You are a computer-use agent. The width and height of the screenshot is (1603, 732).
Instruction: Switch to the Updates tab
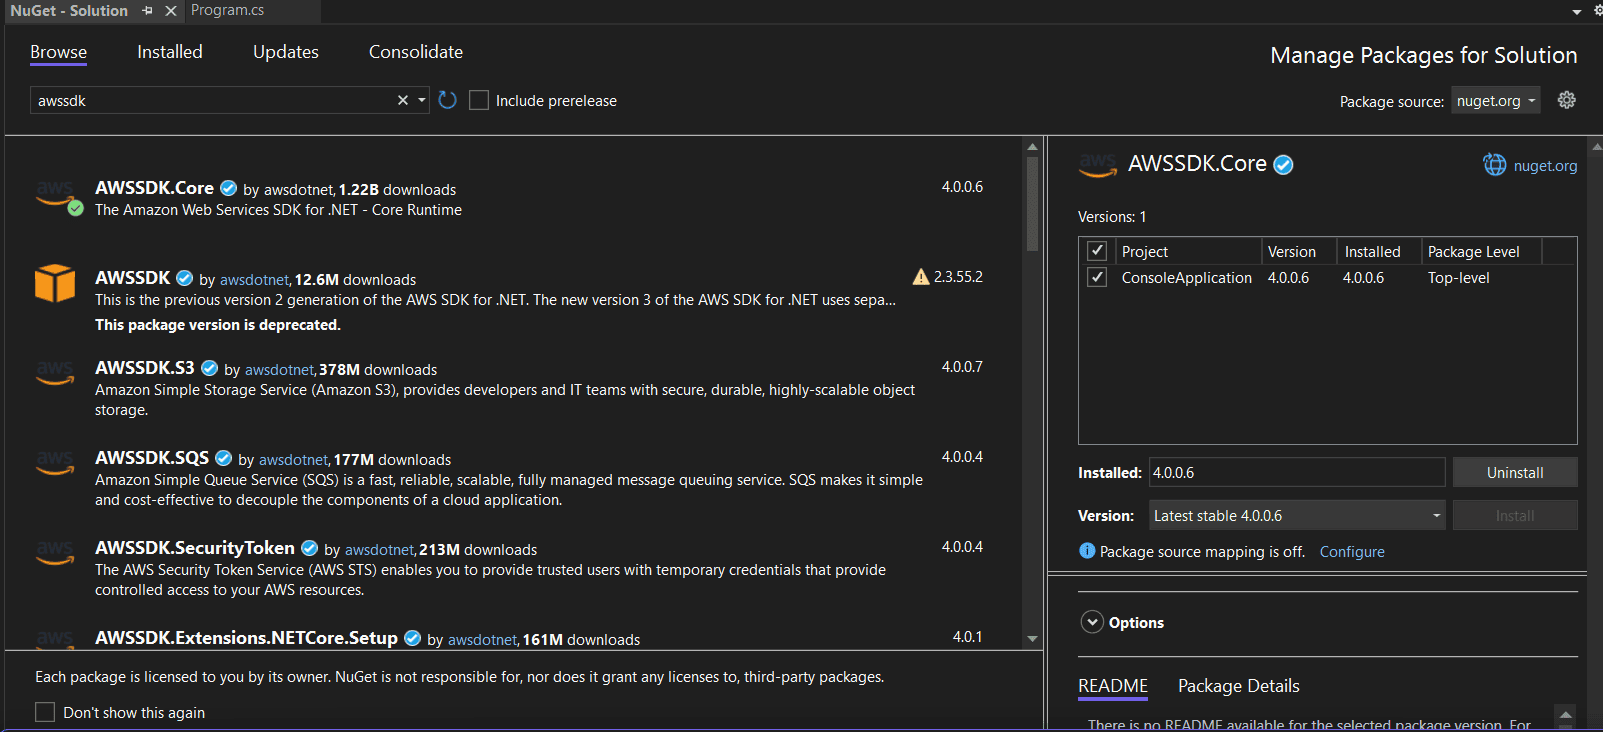[286, 52]
